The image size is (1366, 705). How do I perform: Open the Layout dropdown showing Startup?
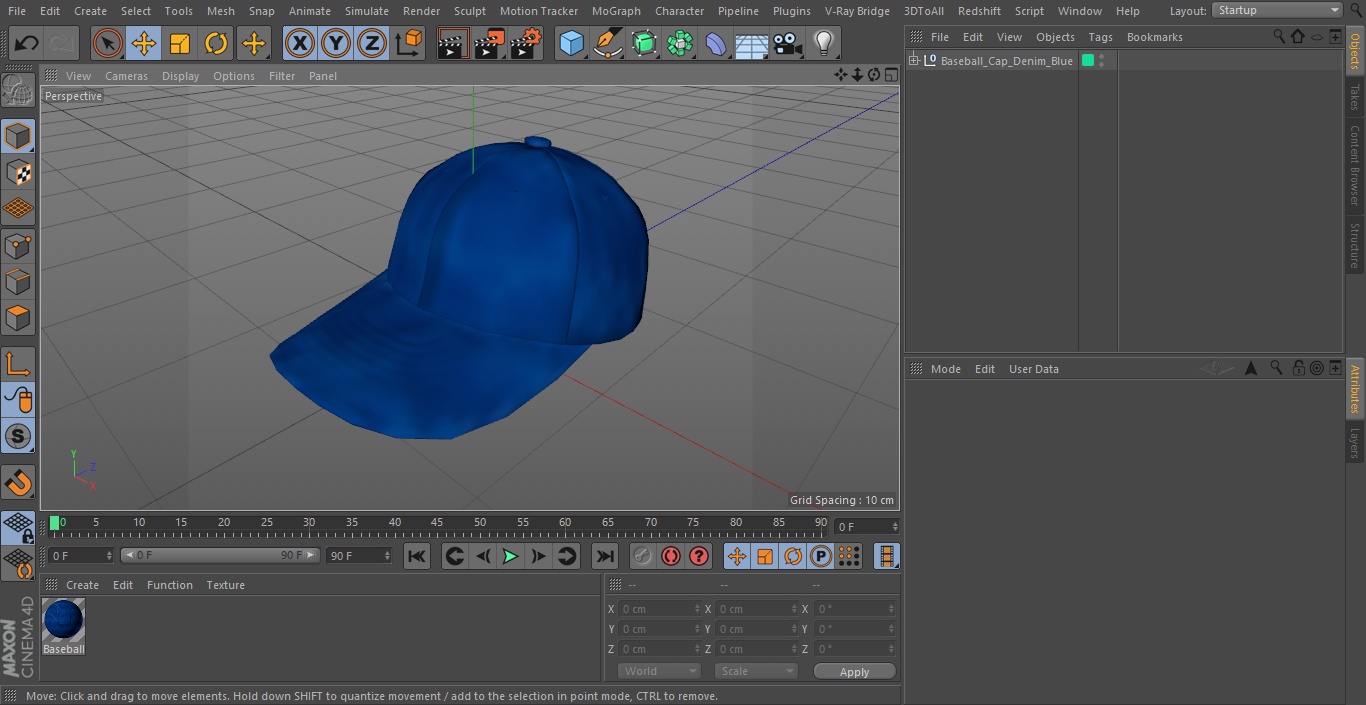(1277, 10)
